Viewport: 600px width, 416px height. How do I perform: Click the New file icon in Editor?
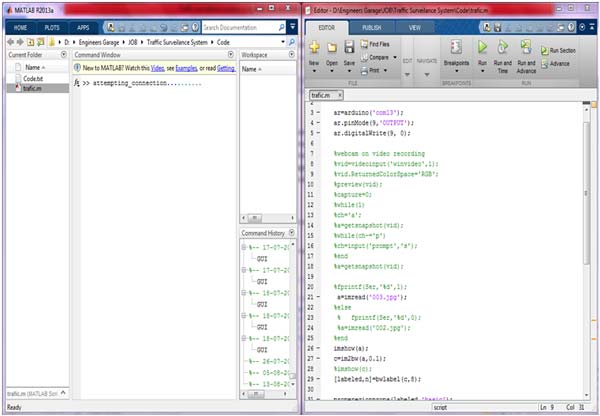point(314,47)
